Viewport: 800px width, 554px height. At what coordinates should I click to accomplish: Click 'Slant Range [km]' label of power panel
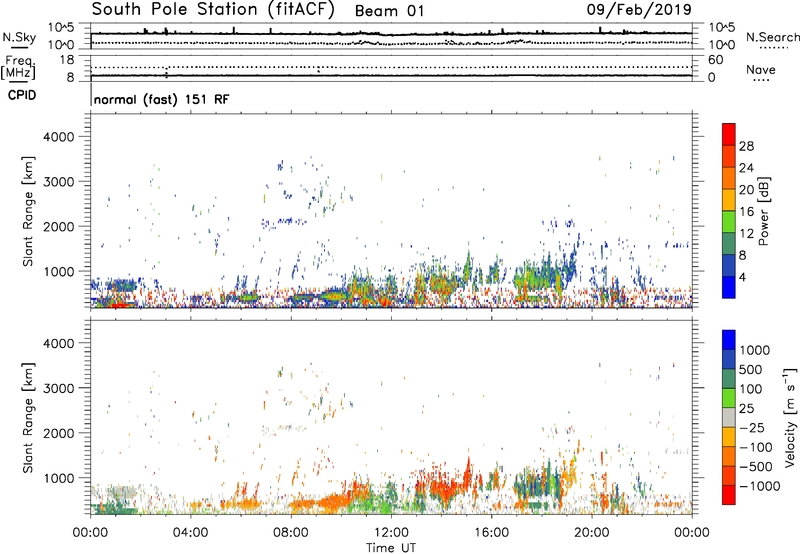click(x=28, y=211)
